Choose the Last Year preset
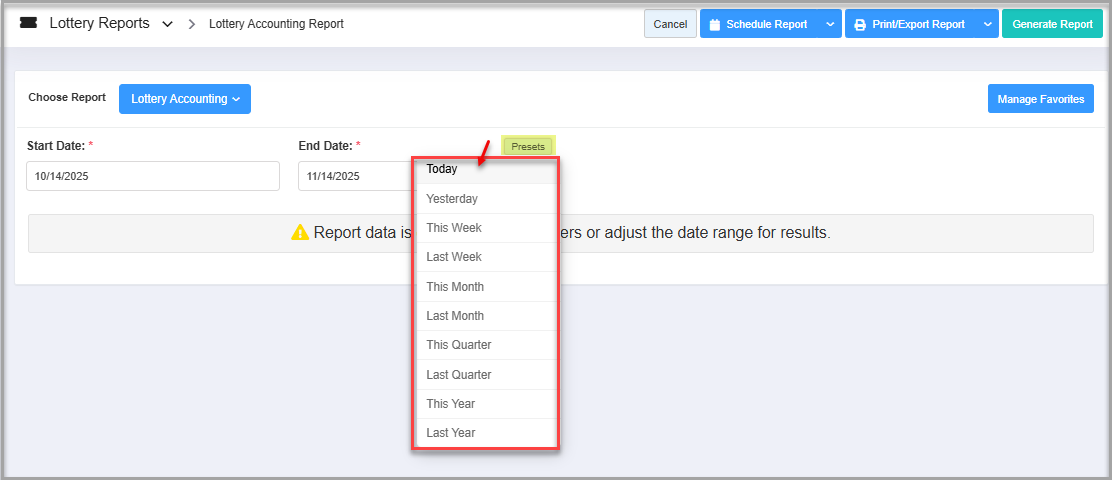 (x=486, y=432)
